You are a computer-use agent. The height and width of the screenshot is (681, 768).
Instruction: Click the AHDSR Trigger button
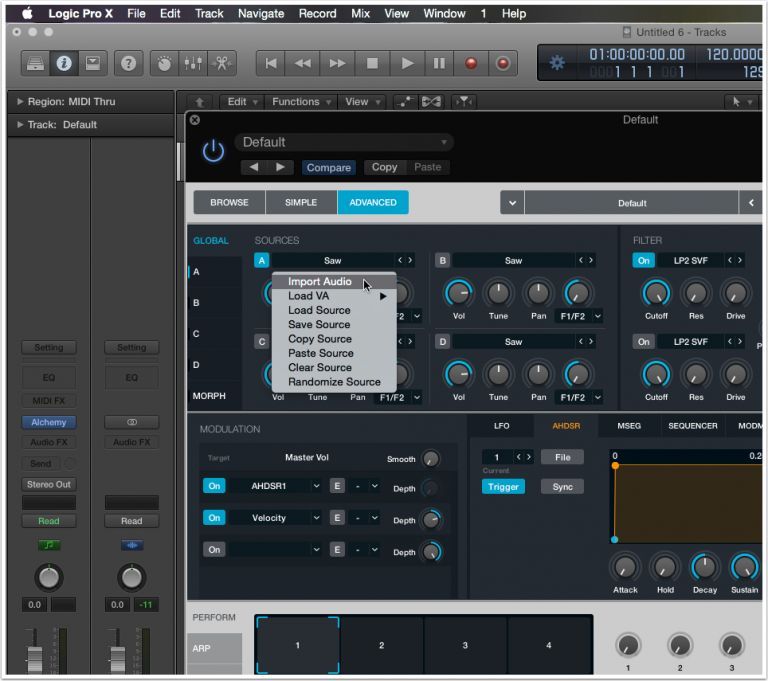503,487
